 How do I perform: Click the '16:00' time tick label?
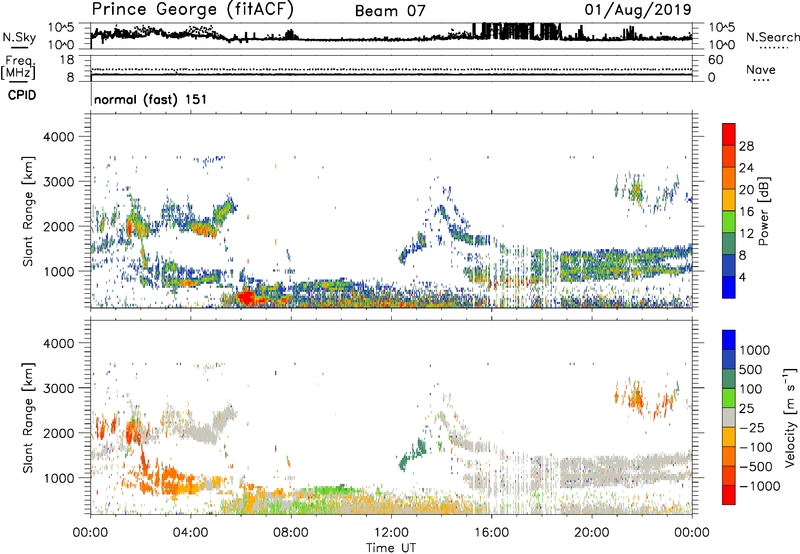tap(491, 533)
